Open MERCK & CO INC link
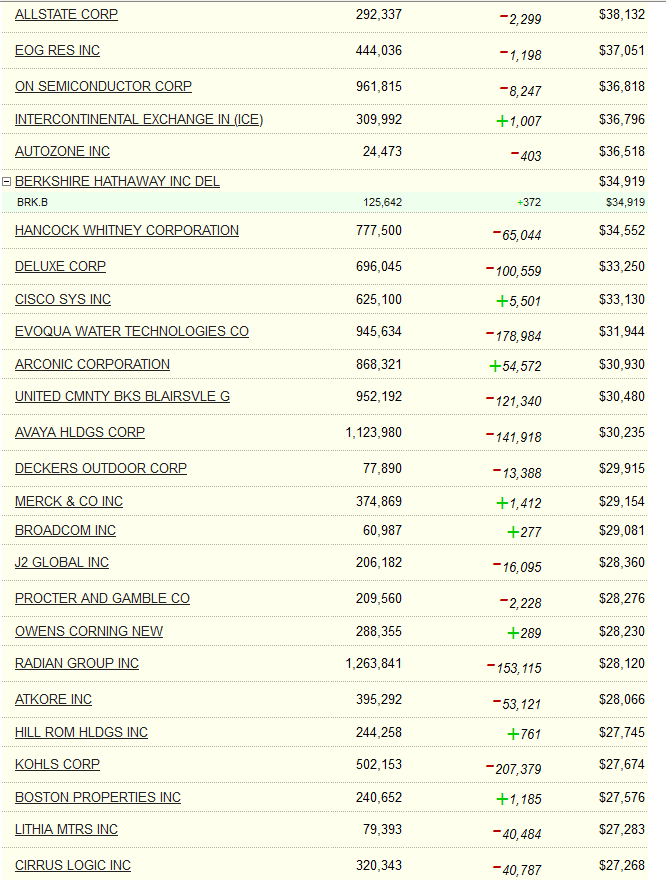This screenshot has height=880, width=666. coord(68,502)
